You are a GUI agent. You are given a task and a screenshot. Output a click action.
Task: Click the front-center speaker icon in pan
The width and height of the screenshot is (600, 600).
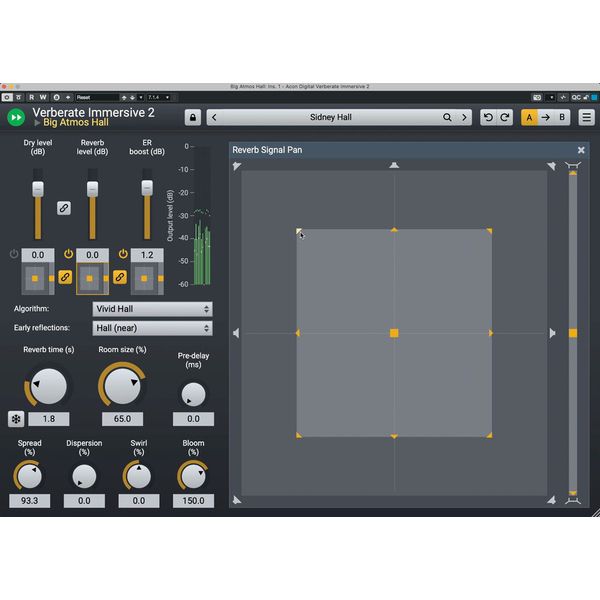(x=394, y=165)
